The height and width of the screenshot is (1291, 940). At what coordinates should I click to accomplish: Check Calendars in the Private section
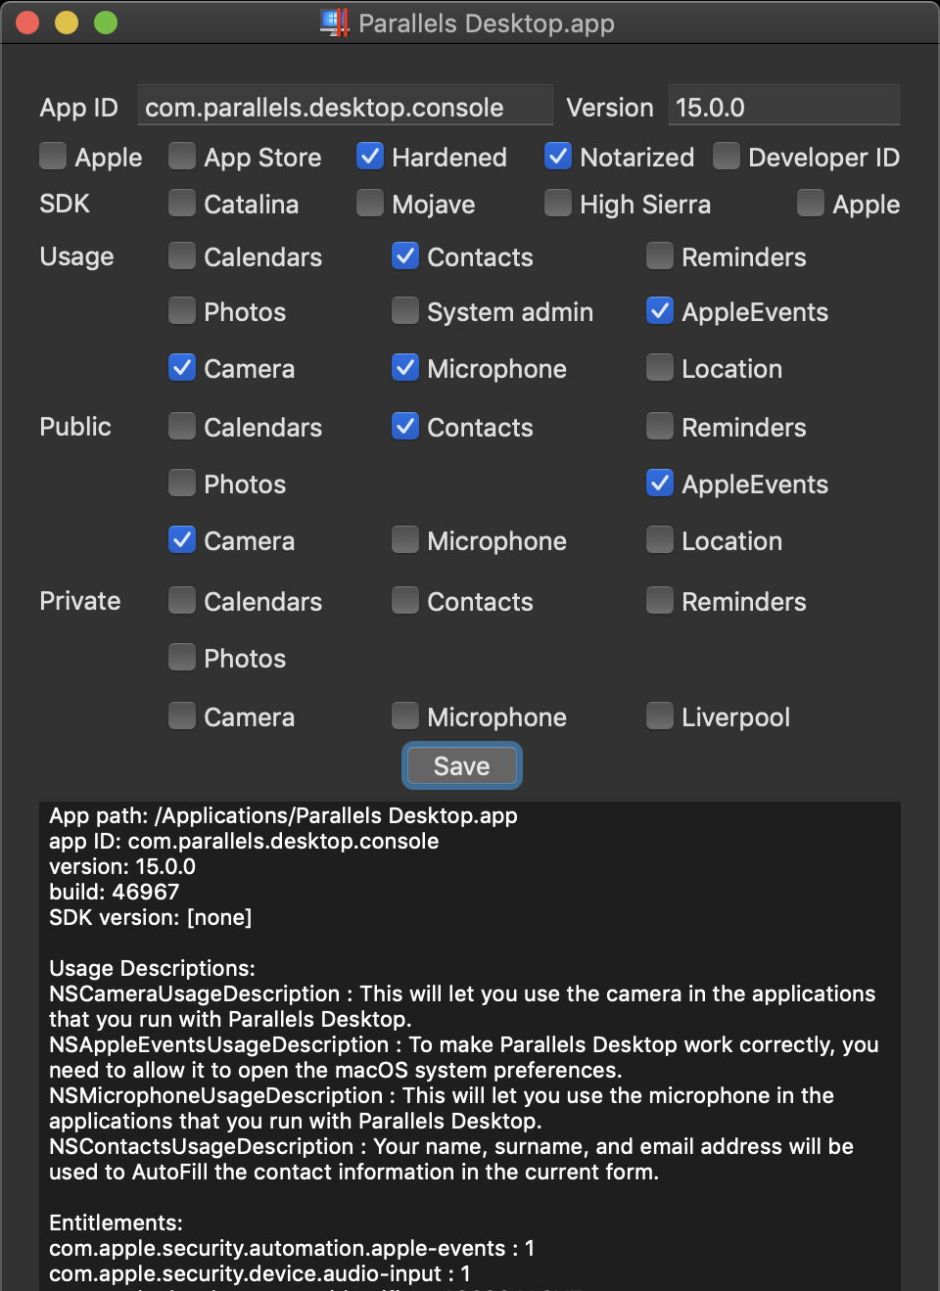(x=182, y=600)
